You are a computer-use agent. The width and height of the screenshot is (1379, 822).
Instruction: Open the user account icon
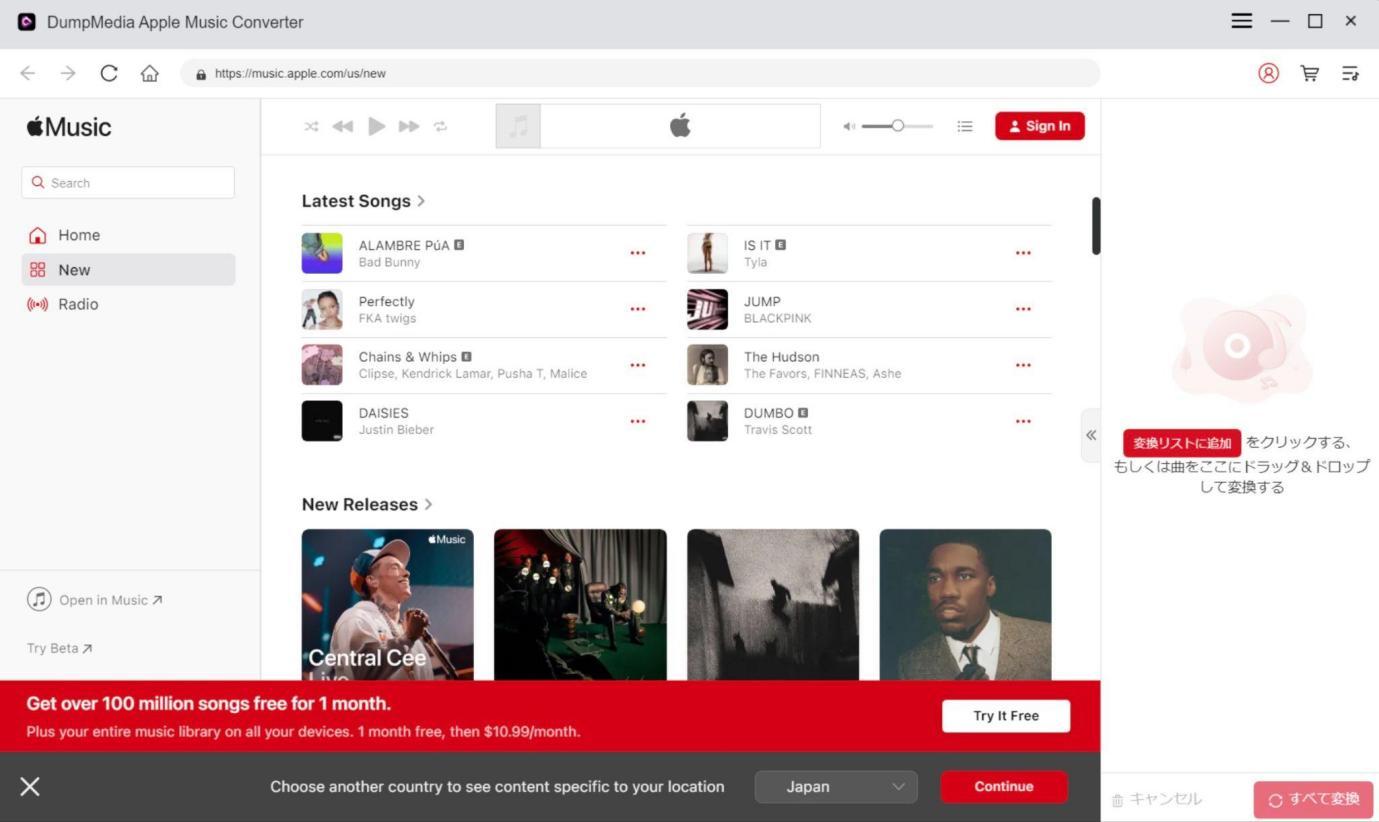pos(1268,73)
